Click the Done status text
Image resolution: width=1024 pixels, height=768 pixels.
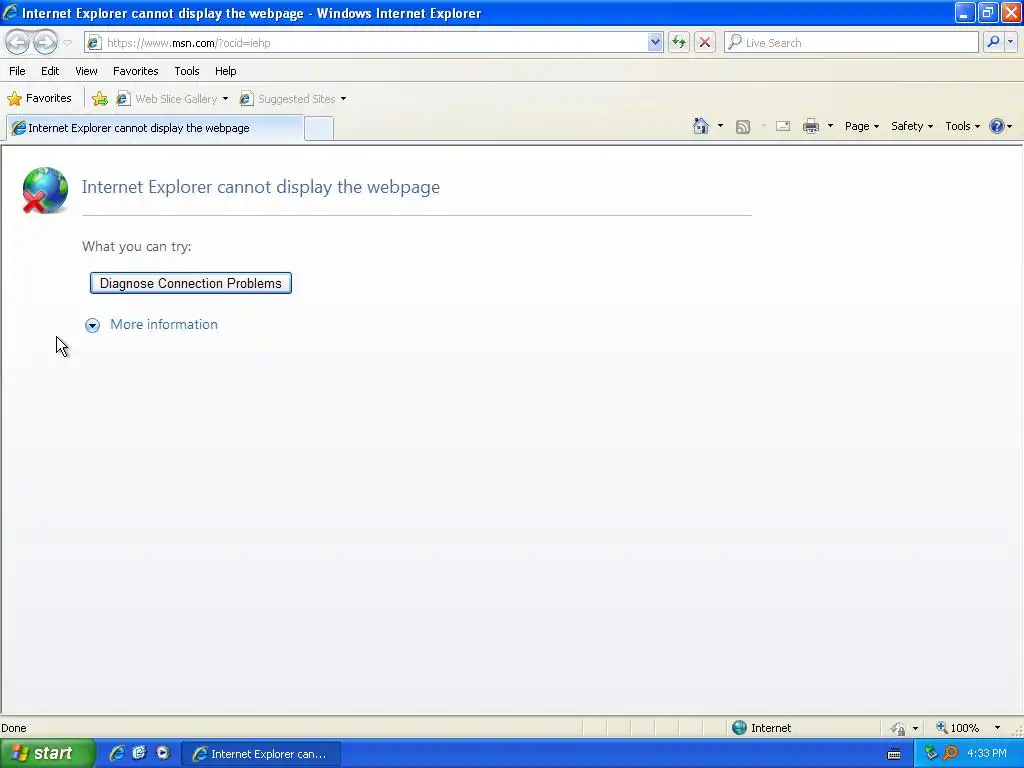[14, 728]
